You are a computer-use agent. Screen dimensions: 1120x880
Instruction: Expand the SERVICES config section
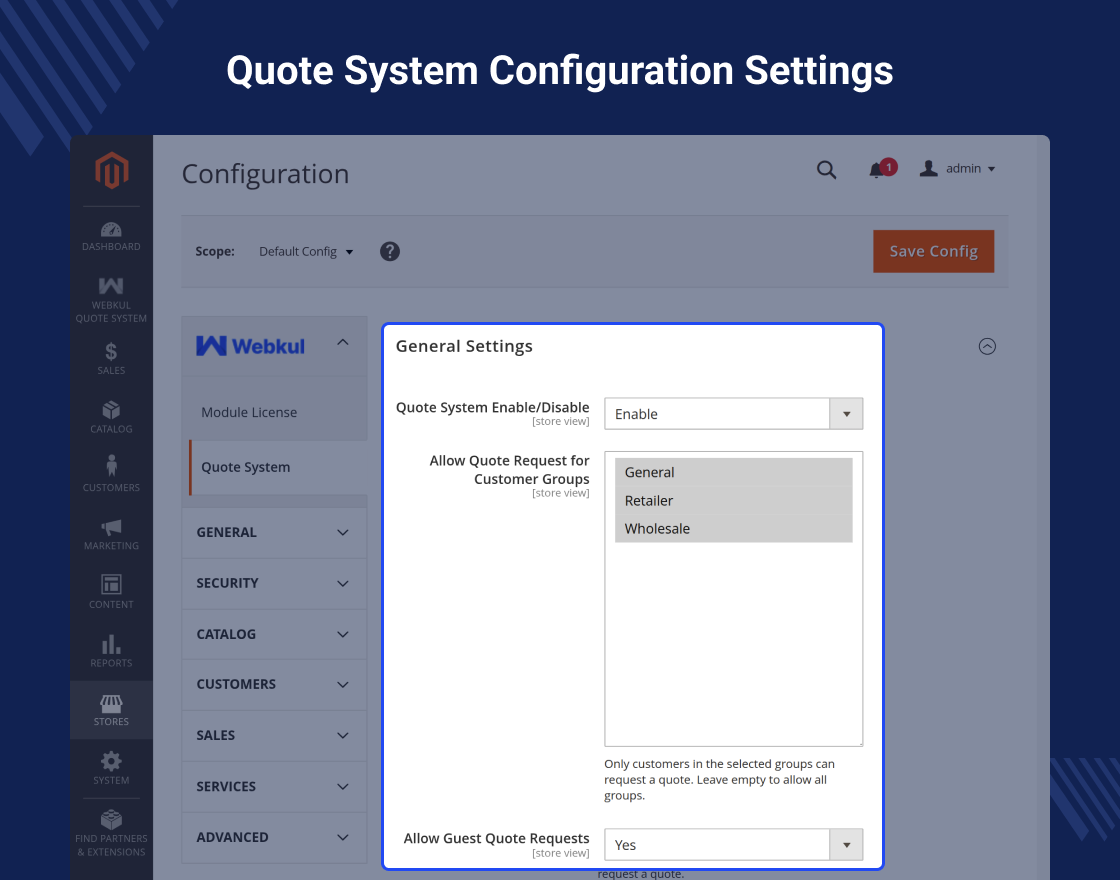[274, 786]
